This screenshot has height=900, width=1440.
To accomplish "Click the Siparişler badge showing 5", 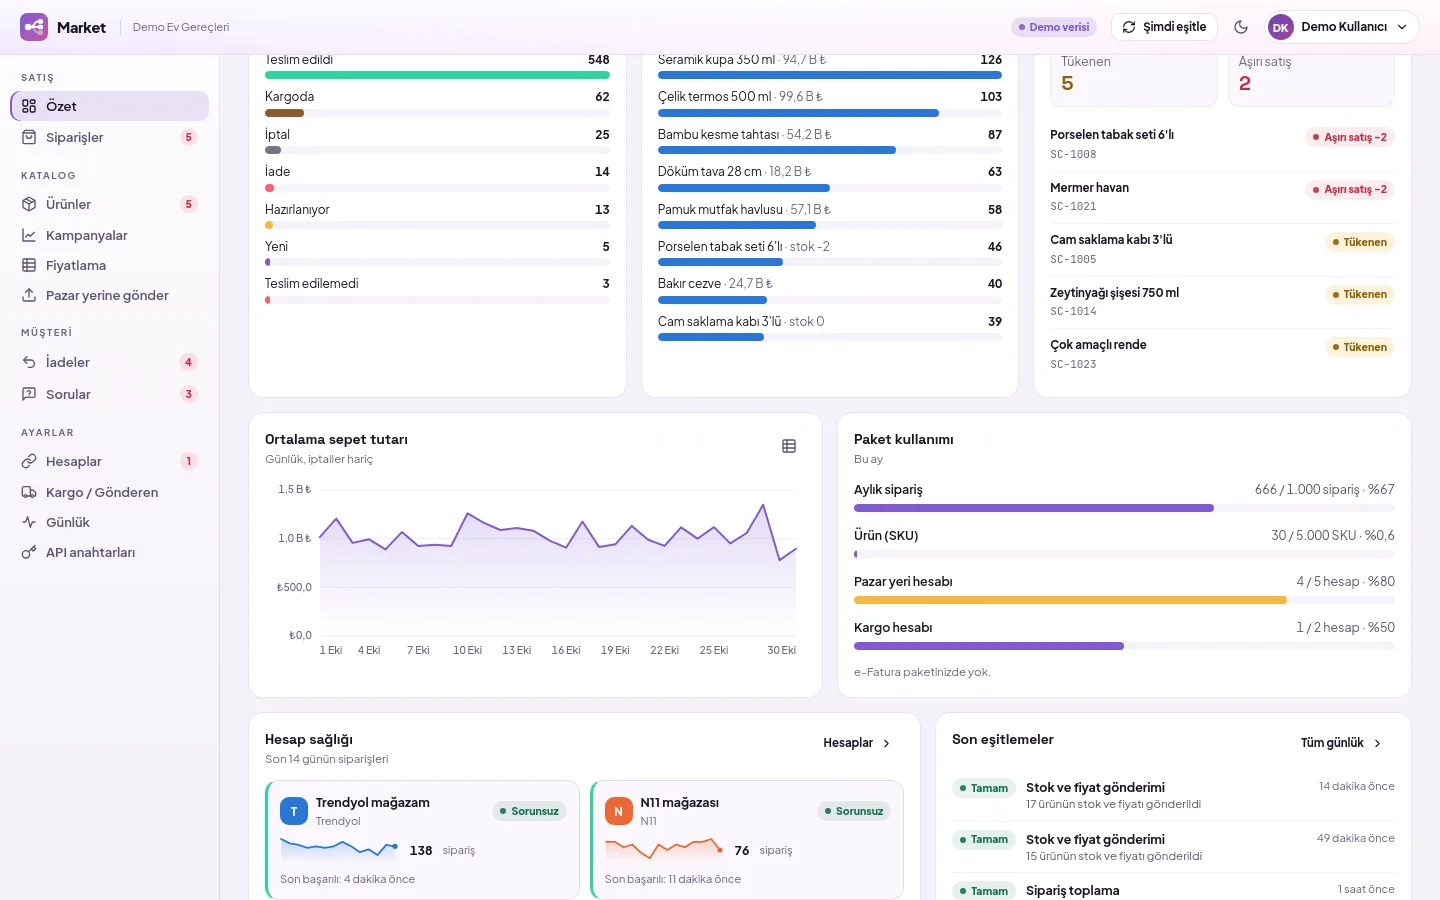I will (188, 137).
